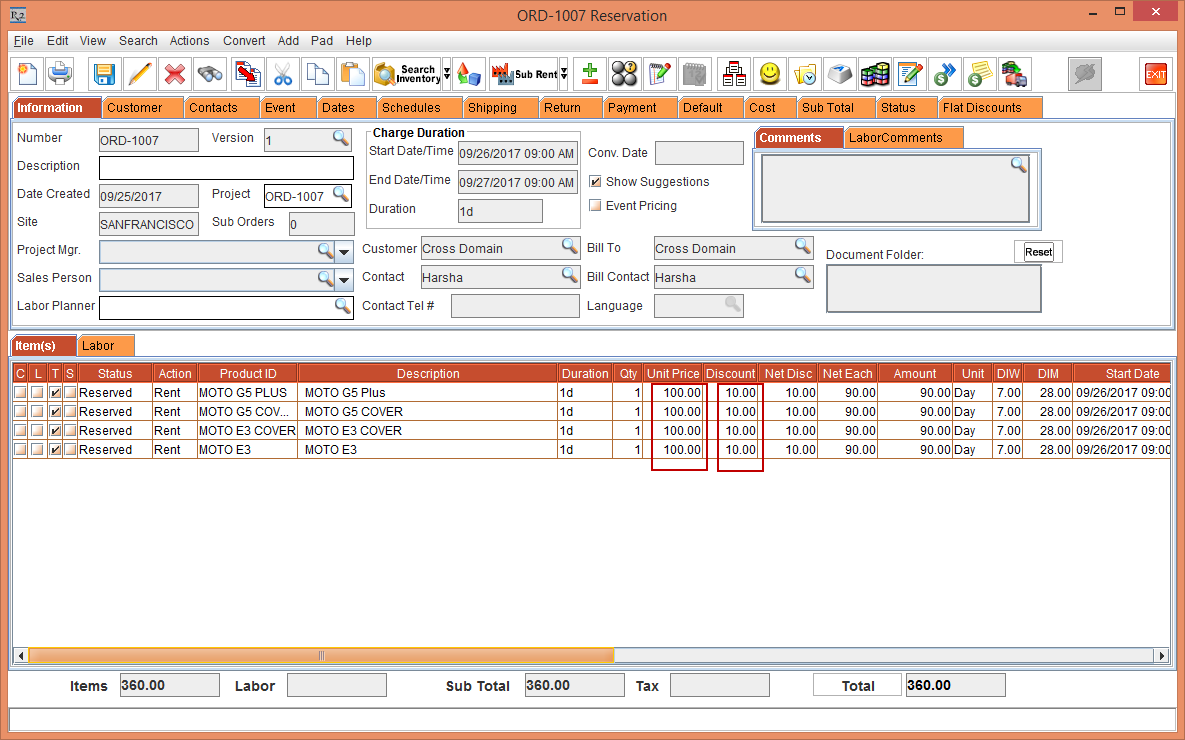The image size is (1185, 740).
Task: Enable the Event Pricing checkbox
Action: point(596,206)
